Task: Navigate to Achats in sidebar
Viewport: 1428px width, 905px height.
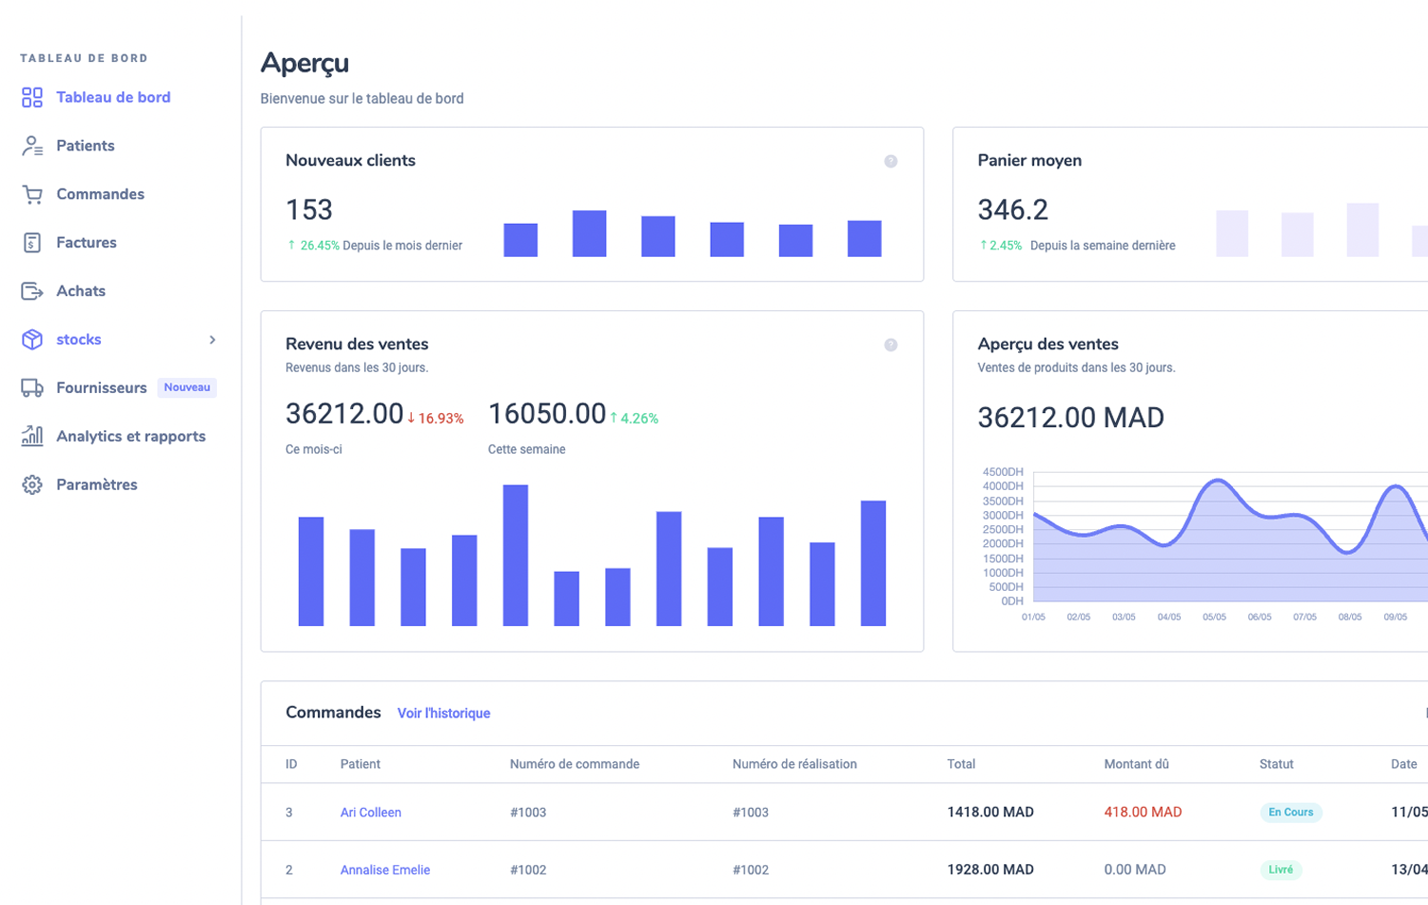Action: [x=81, y=291]
